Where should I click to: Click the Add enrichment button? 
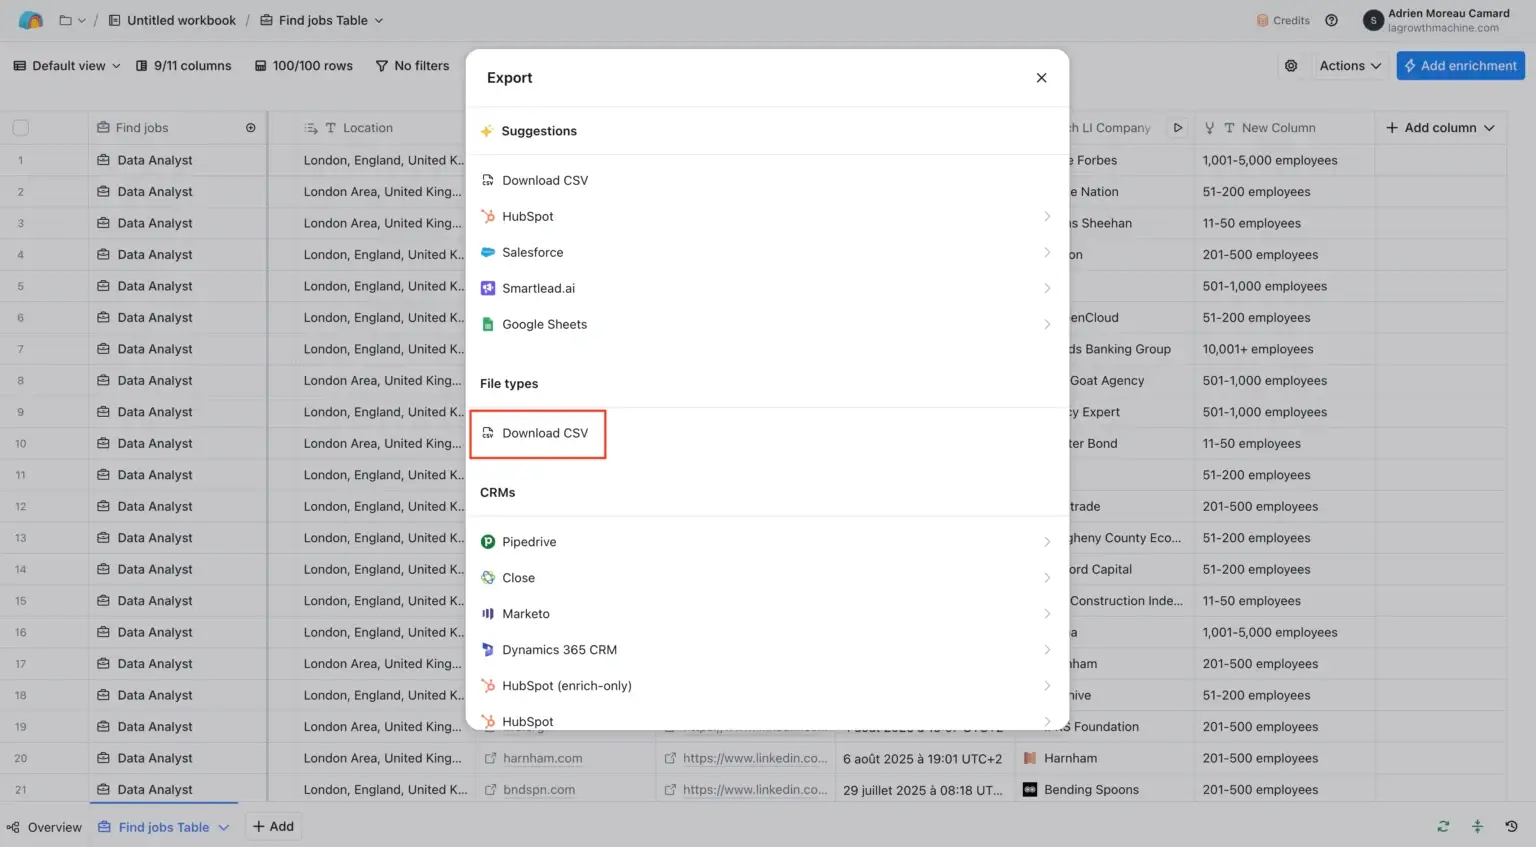pyautogui.click(x=1460, y=66)
